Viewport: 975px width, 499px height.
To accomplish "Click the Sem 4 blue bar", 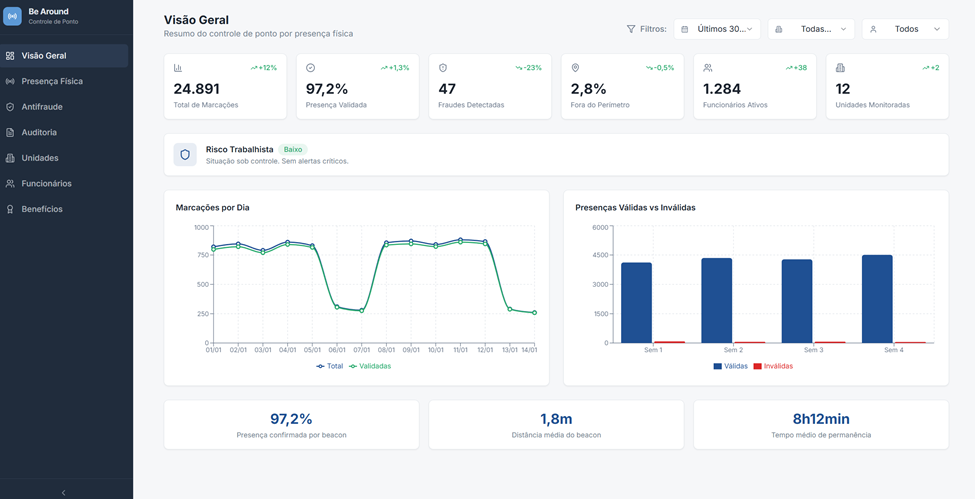I will point(877,299).
